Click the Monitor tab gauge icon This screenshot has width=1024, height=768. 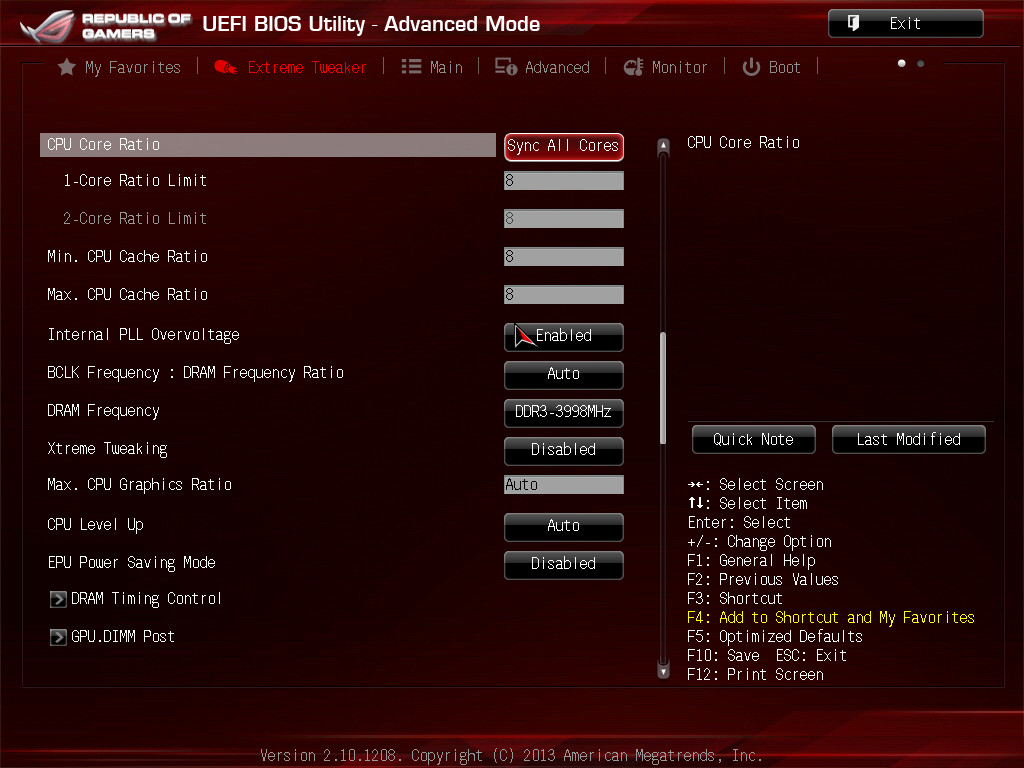point(633,67)
